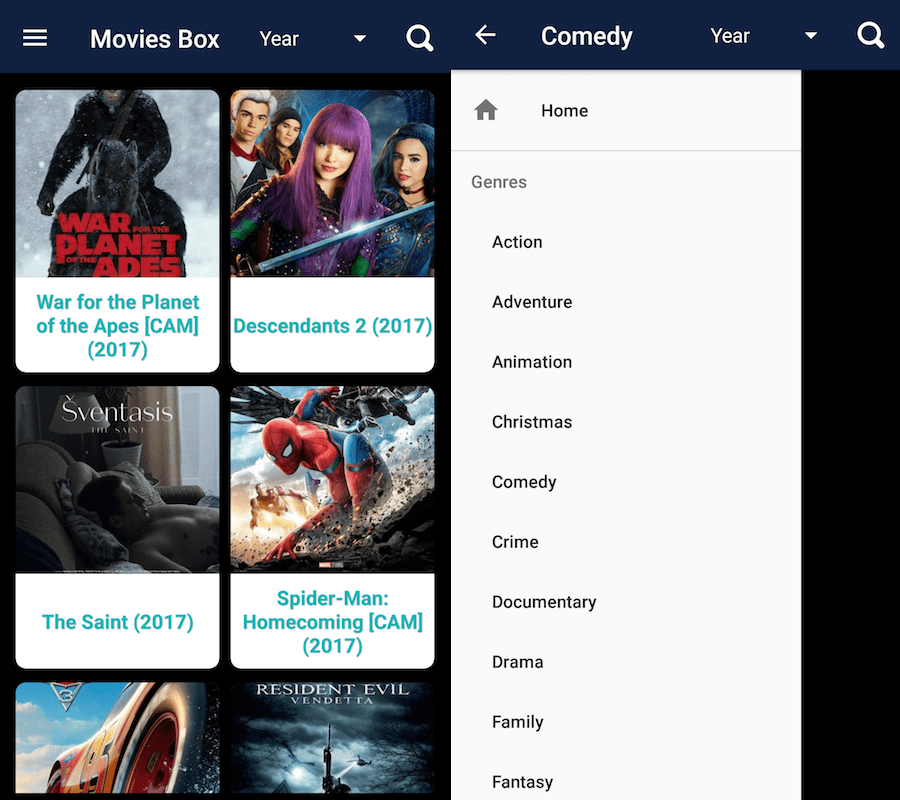Select Home in the navigation drawer
Image resolution: width=900 pixels, height=800 pixels.
[x=626, y=110]
